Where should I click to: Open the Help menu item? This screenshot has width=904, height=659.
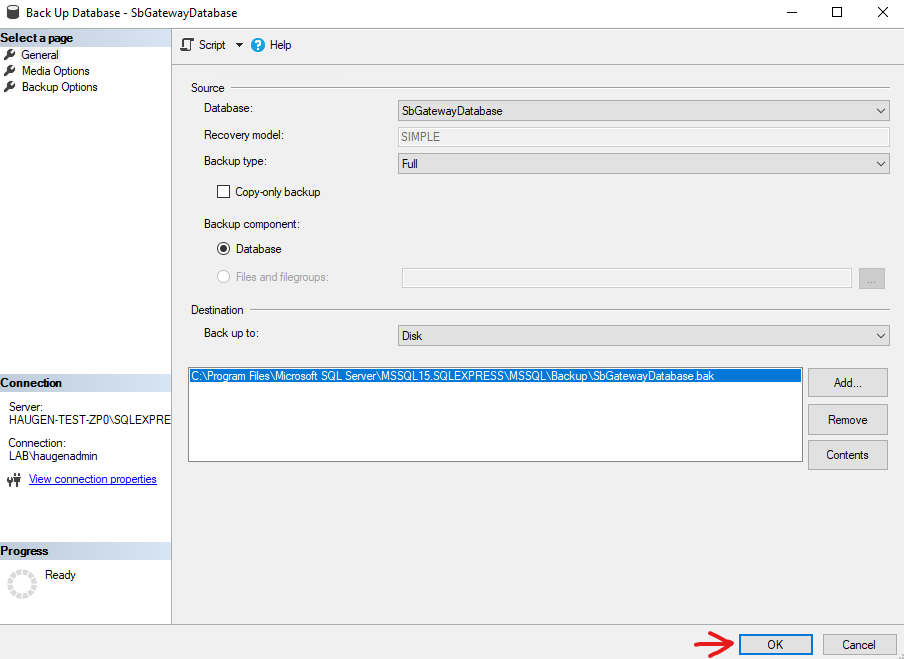(x=278, y=44)
